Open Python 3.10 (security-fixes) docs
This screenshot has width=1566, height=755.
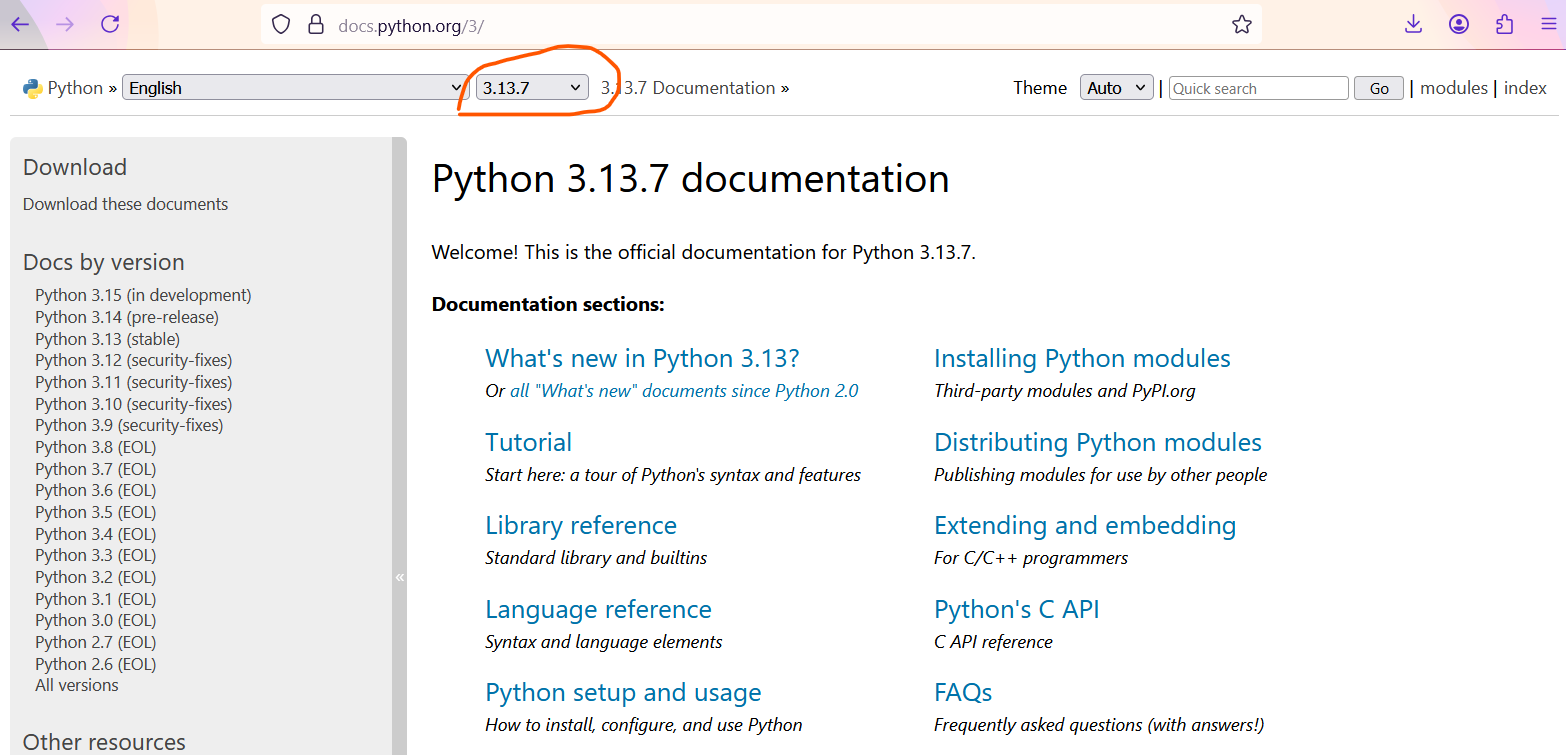point(133,404)
